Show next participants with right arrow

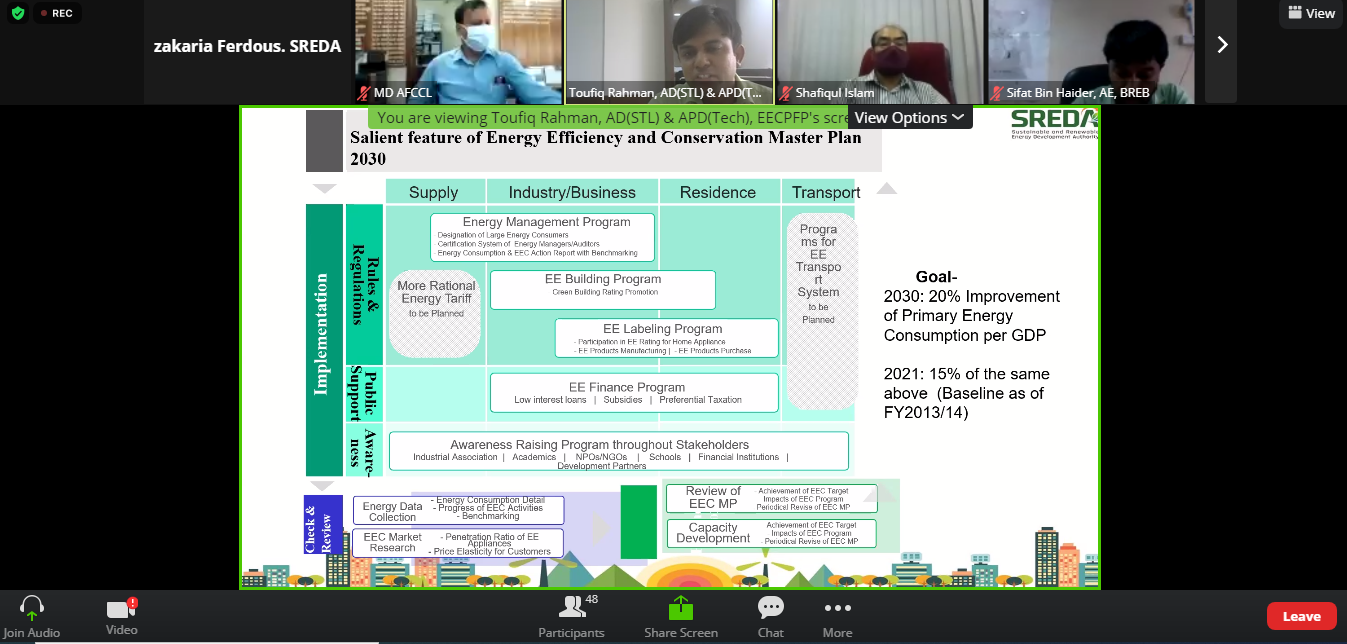(x=1221, y=45)
